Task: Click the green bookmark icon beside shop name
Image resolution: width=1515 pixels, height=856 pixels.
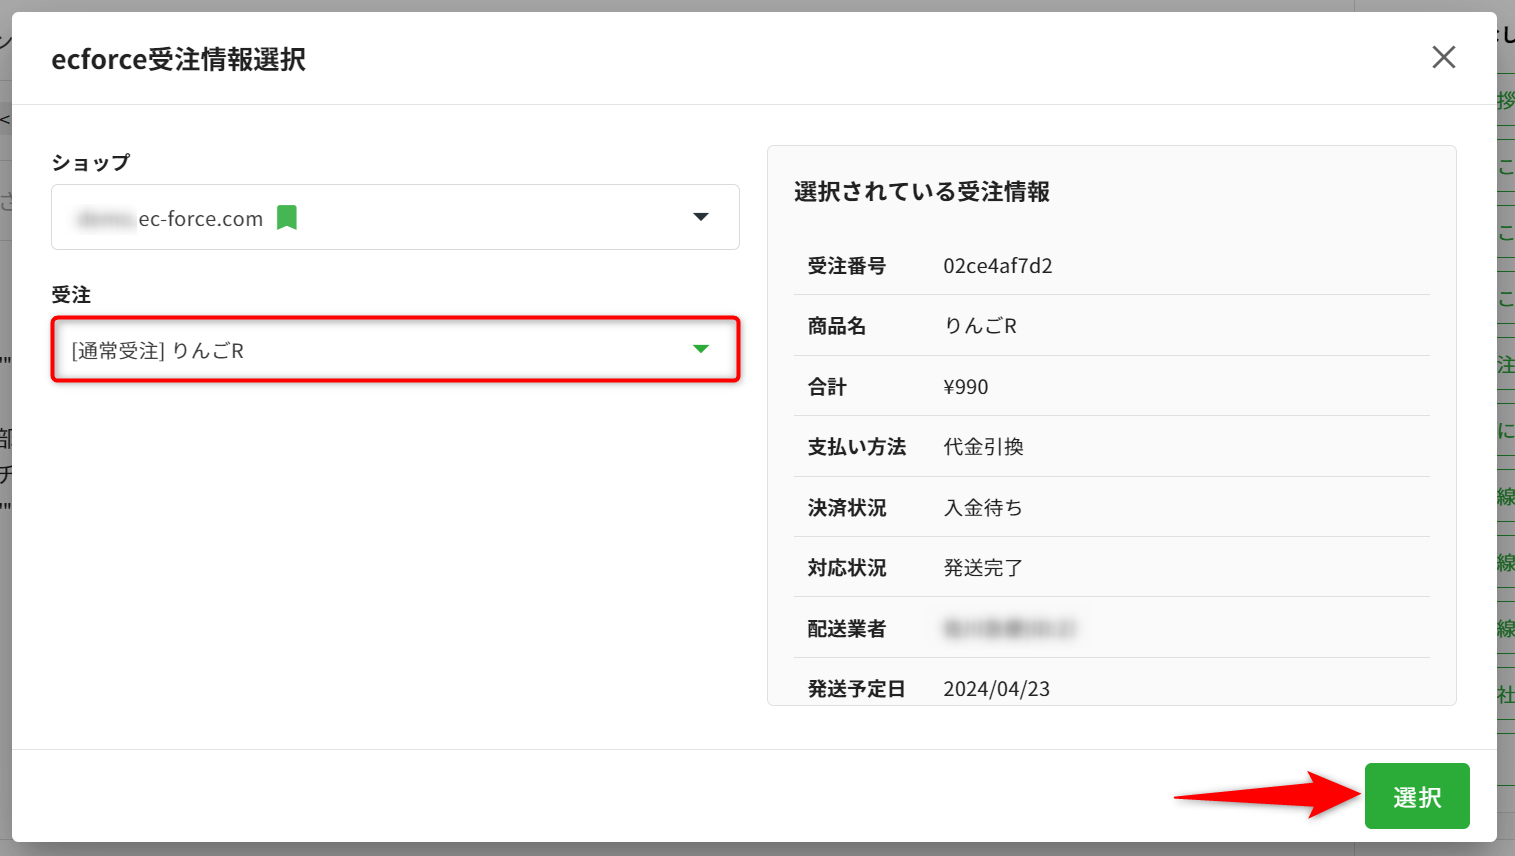Action: click(x=287, y=218)
